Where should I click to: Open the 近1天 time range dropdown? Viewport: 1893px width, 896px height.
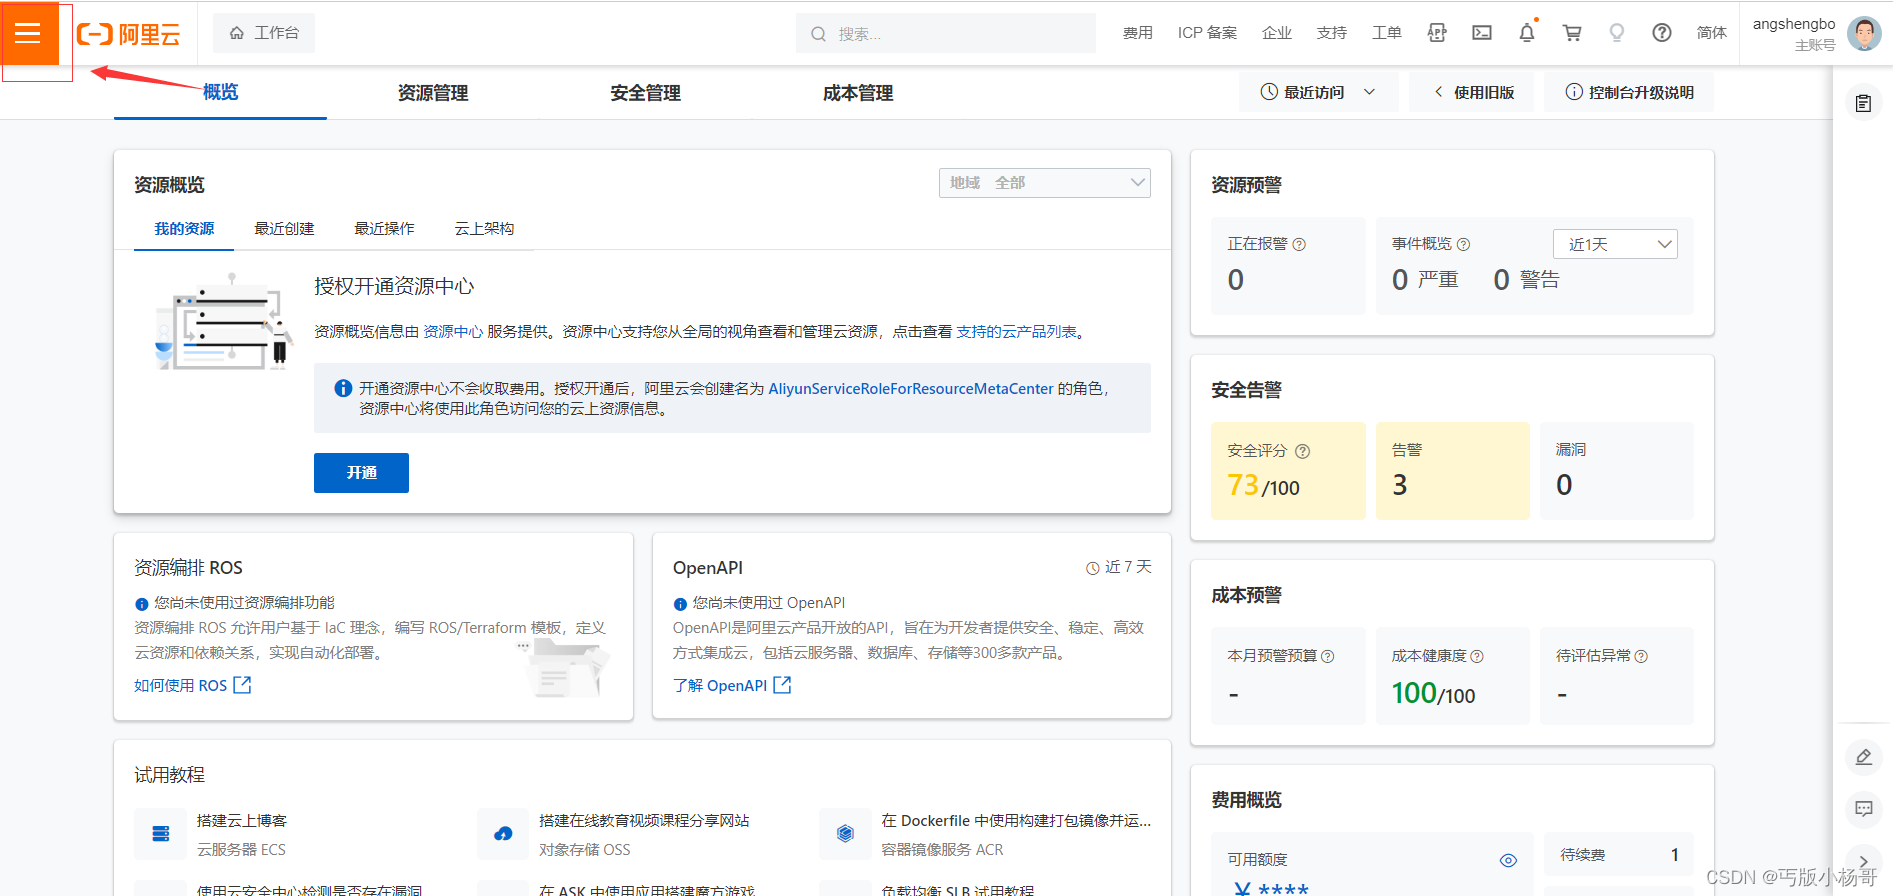click(x=1615, y=244)
